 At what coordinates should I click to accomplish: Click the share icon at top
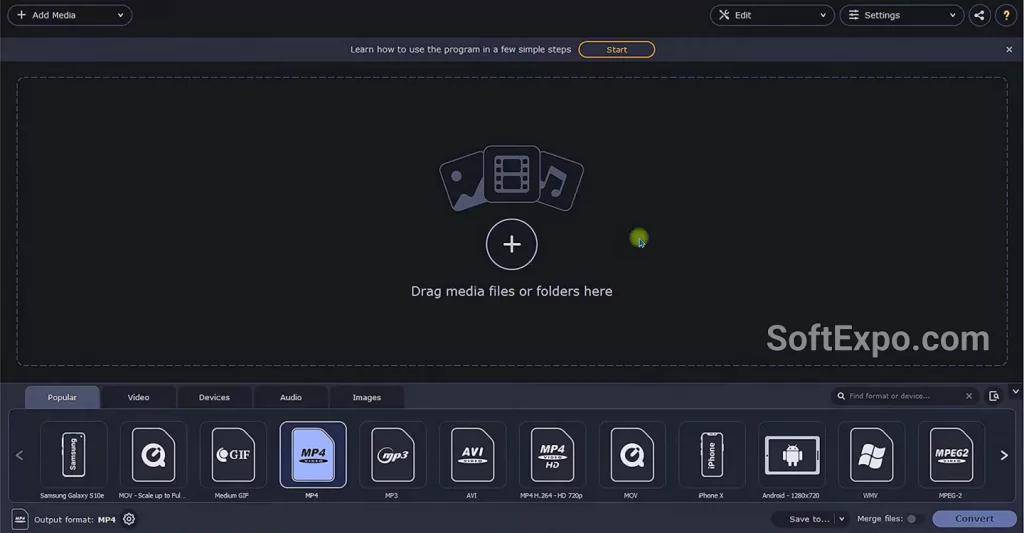coord(979,15)
